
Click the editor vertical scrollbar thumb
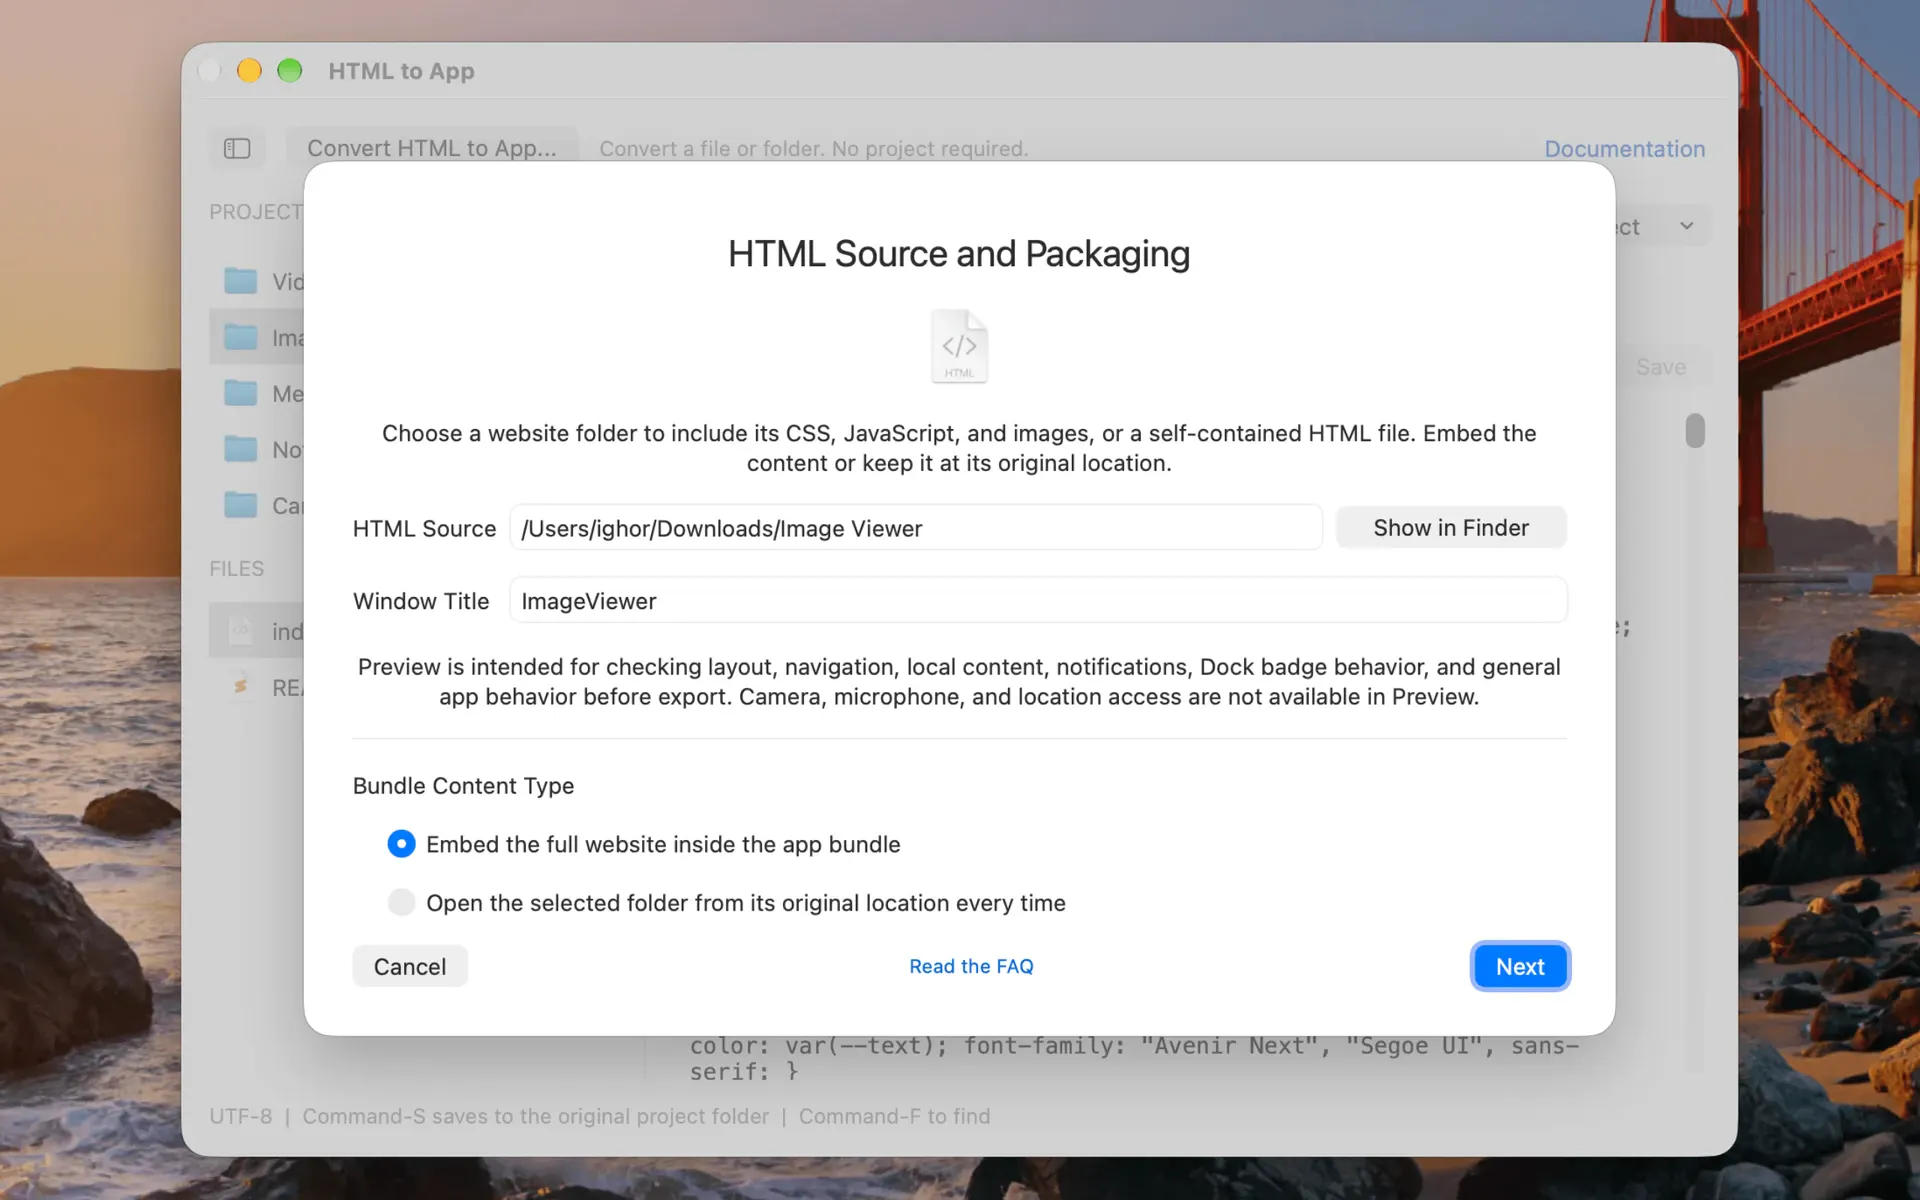[1695, 431]
